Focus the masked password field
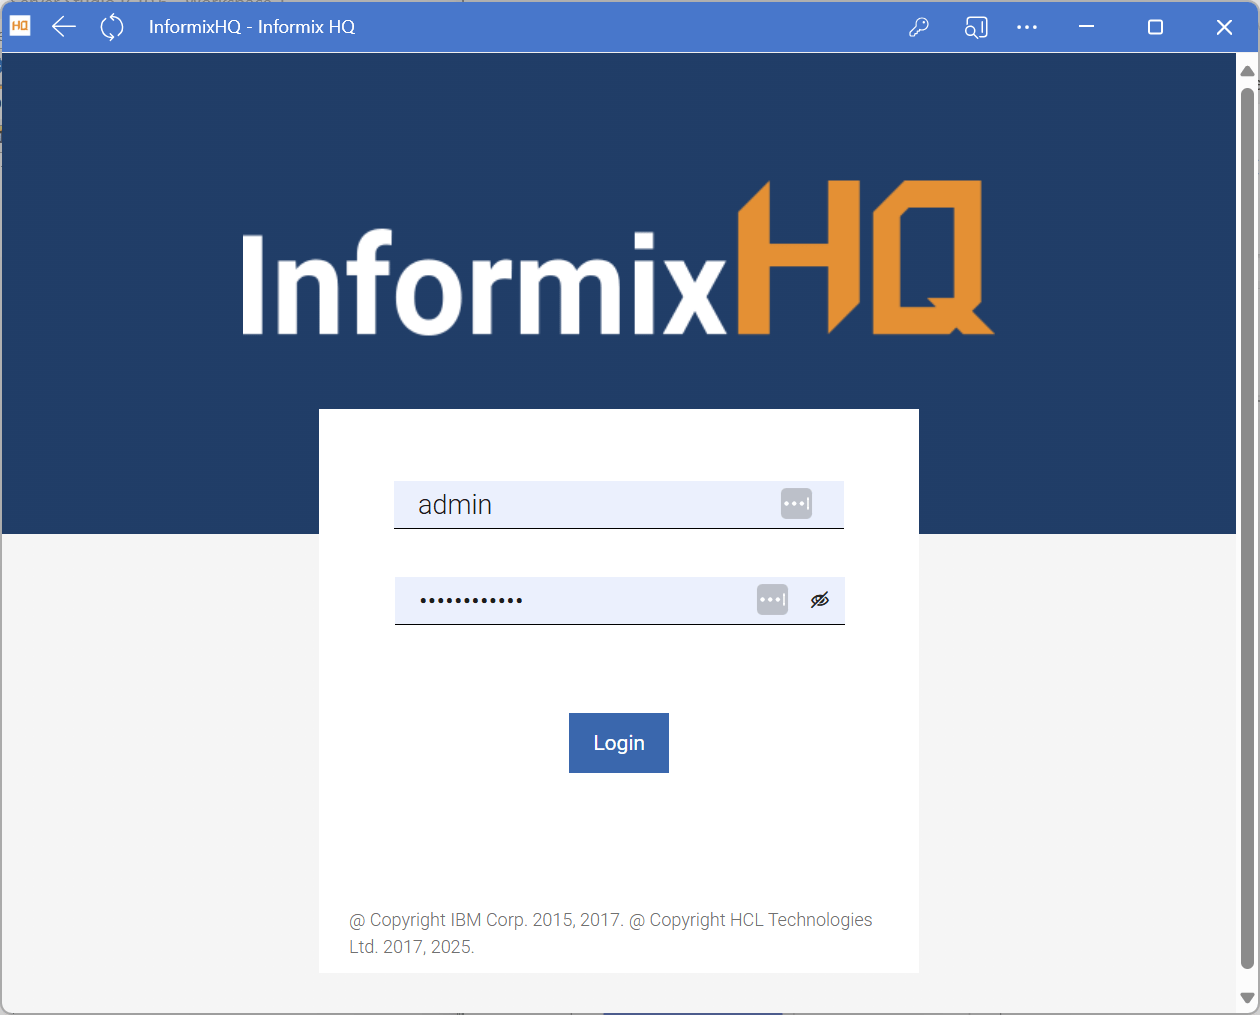The width and height of the screenshot is (1260, 1015). 570,601
